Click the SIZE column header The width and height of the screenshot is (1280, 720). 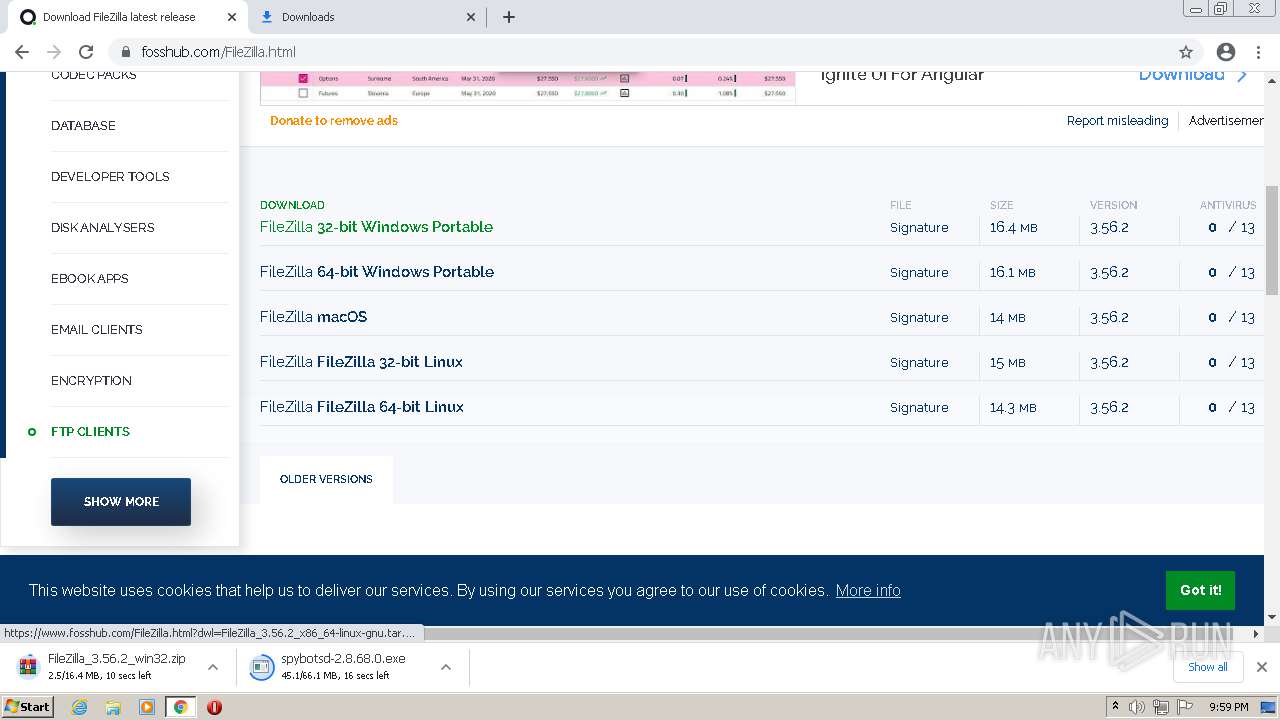[1001, 205]
